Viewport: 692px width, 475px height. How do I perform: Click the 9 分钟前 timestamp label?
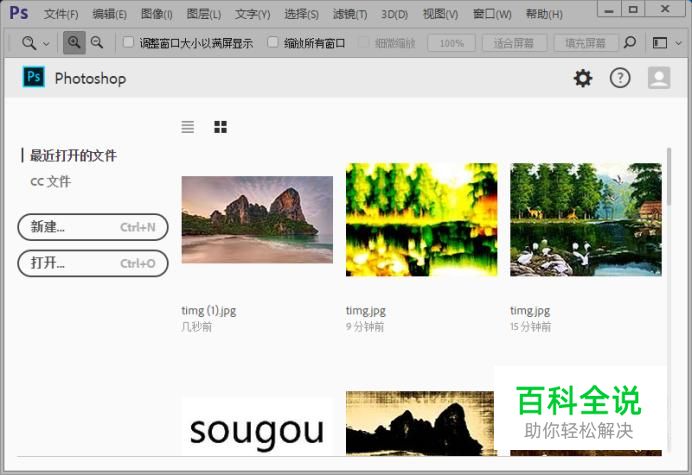(365, 327)
